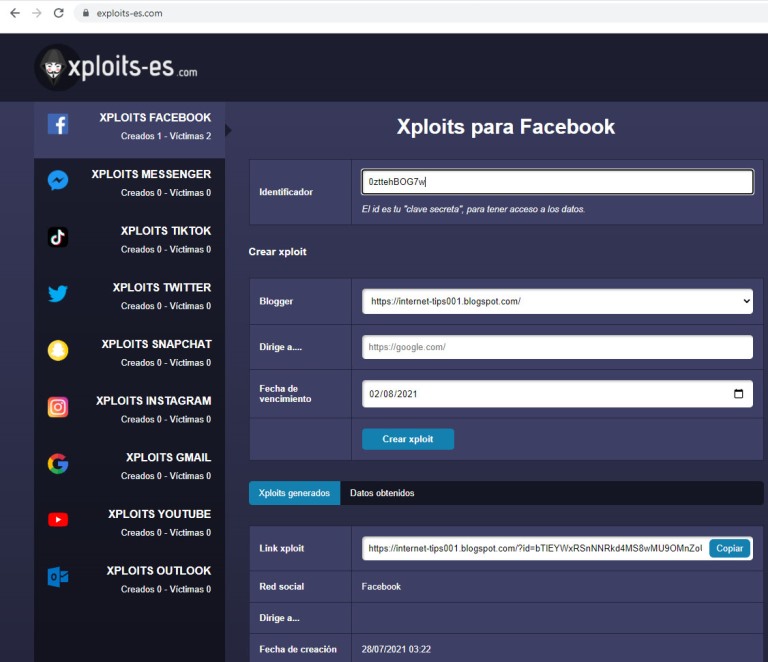The height and width of the screenshot is (662, 768).
Task: Click the browser forward arrow
Action: 37,13
